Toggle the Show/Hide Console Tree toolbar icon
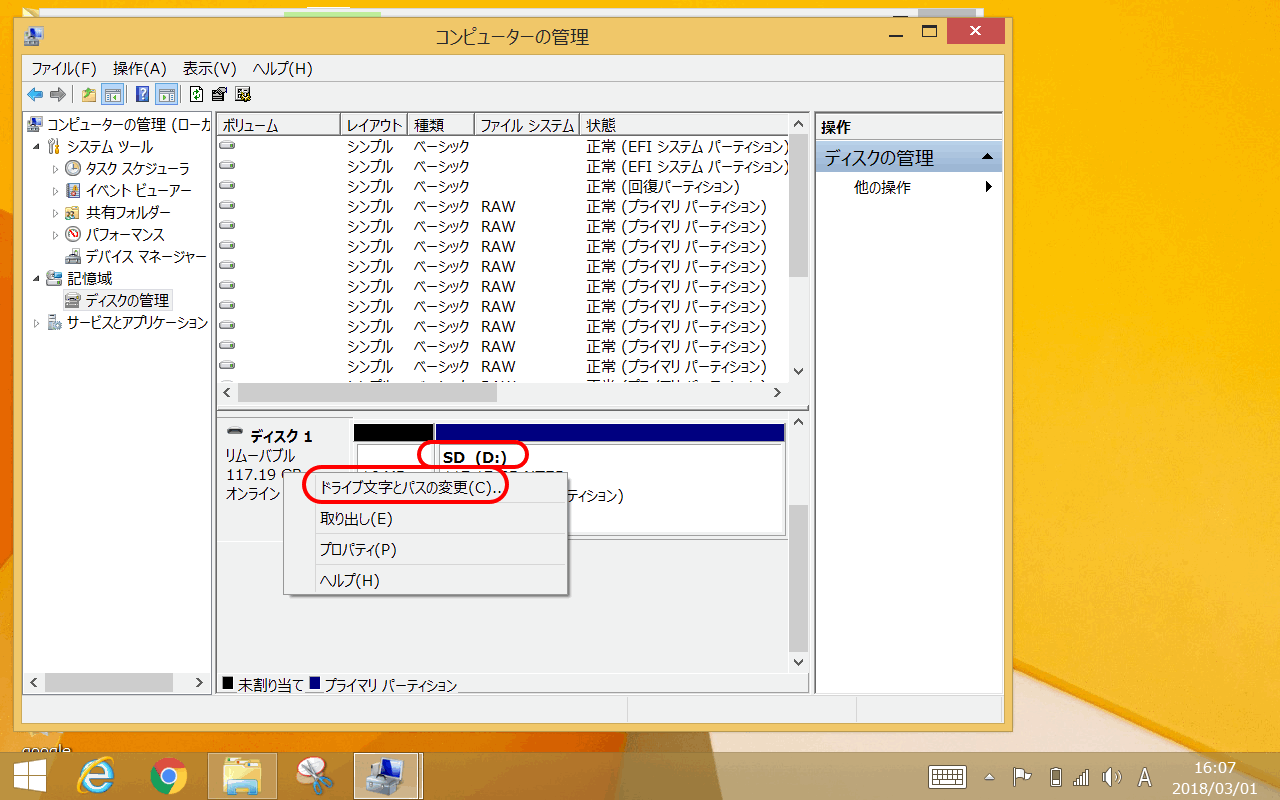This screenshot has height=800, width=1280. point(113,95)
